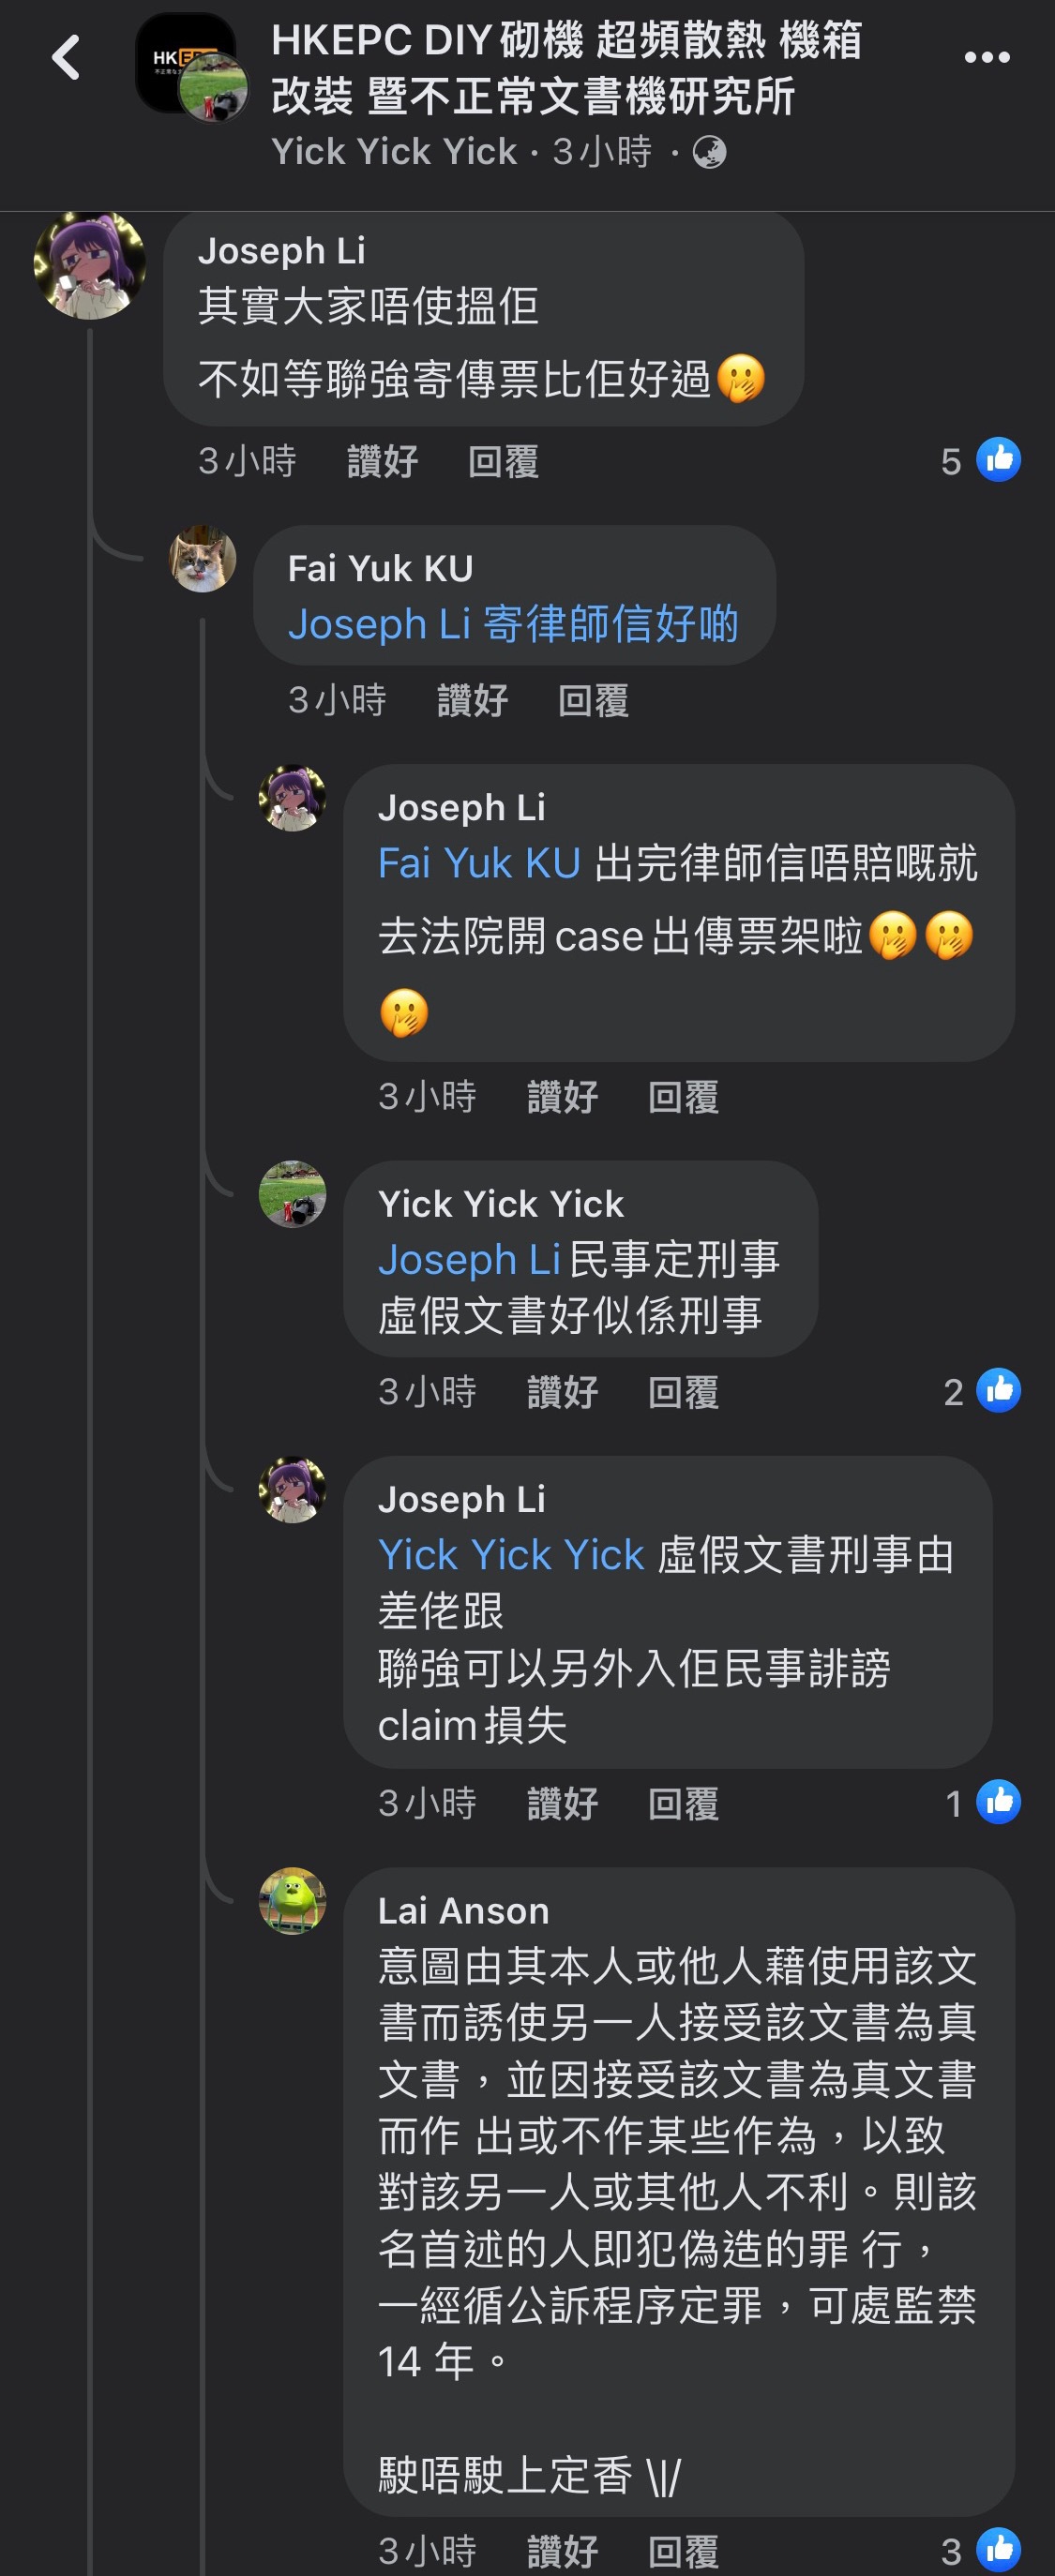The height and width of the screenshot is (2576, 1055).
Task: Like Fai Yuk KU's comment with 讚好
Action: [472, 700]
